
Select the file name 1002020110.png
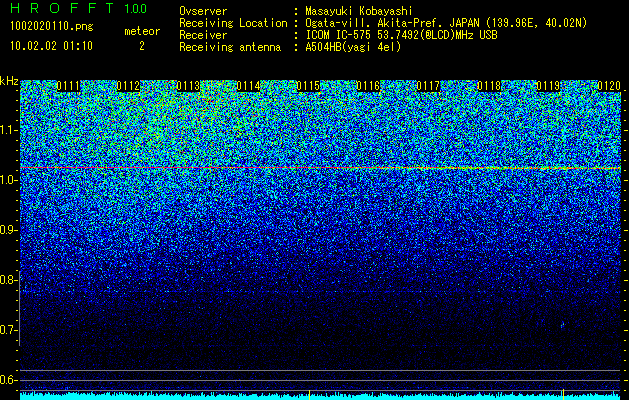pos(52,27)
